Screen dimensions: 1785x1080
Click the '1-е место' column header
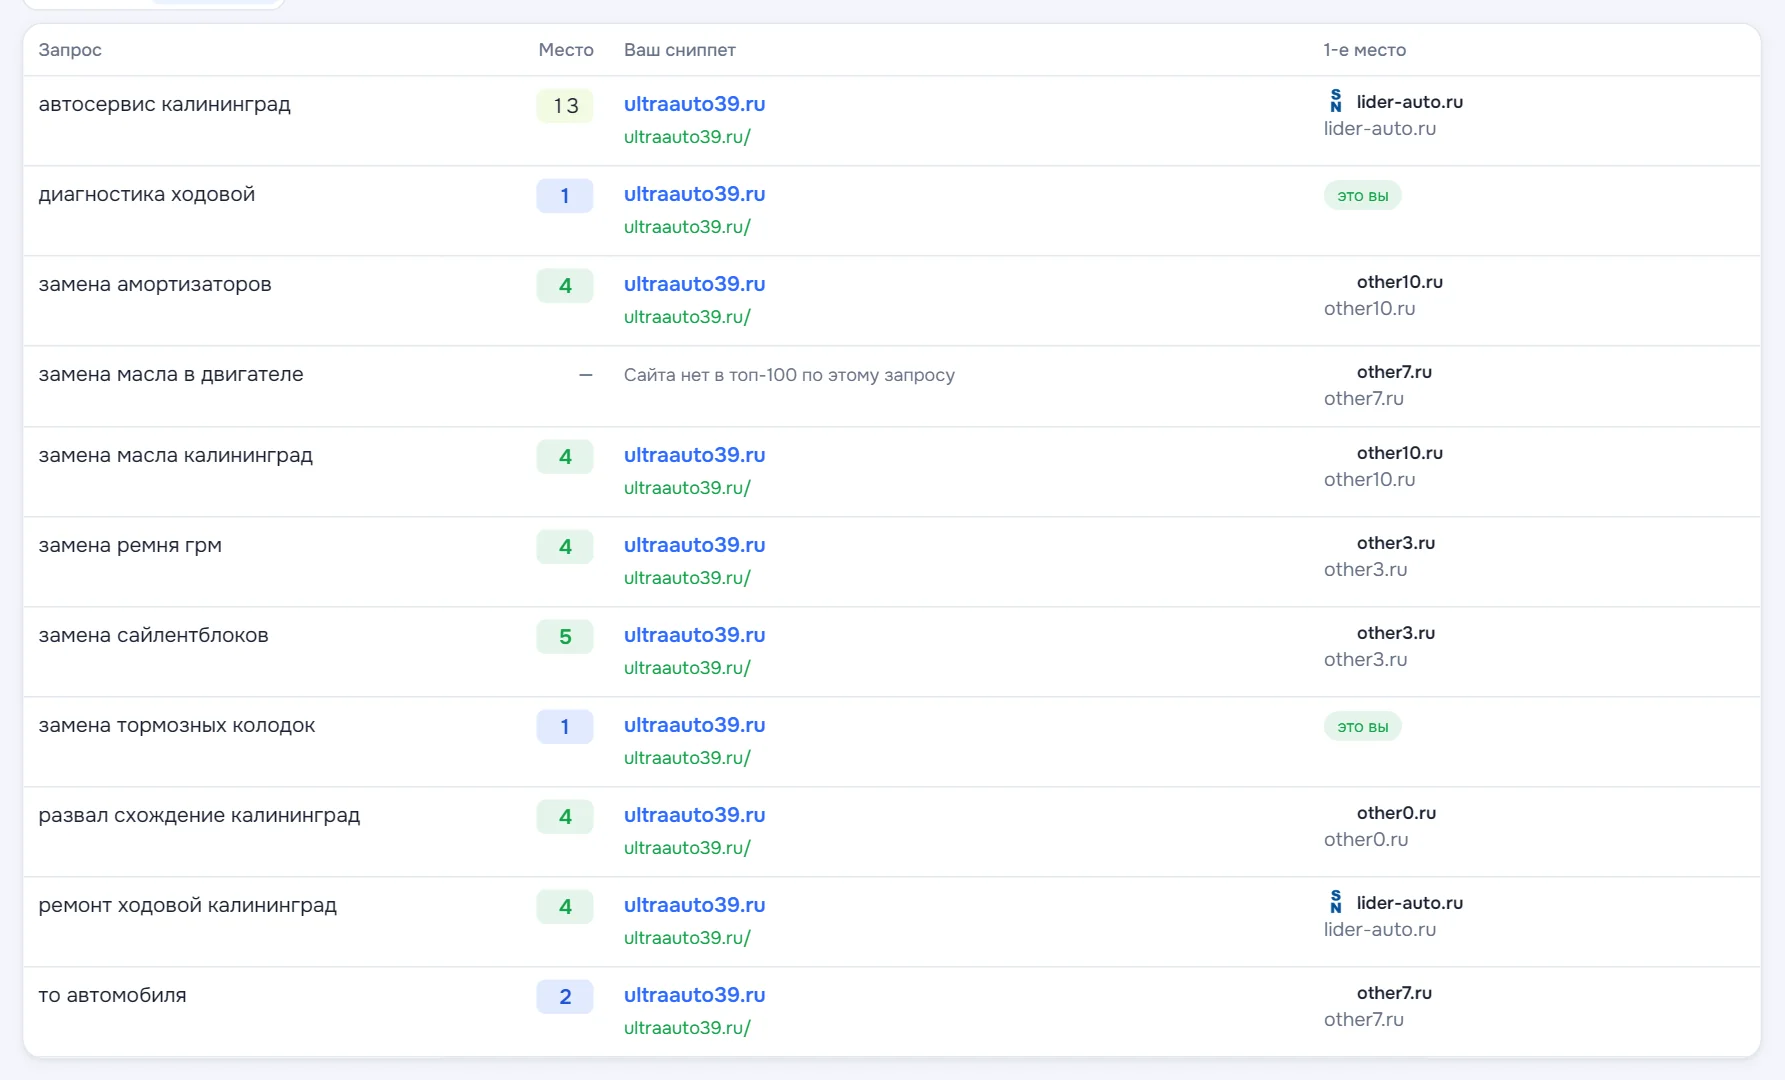(1364, 50)
